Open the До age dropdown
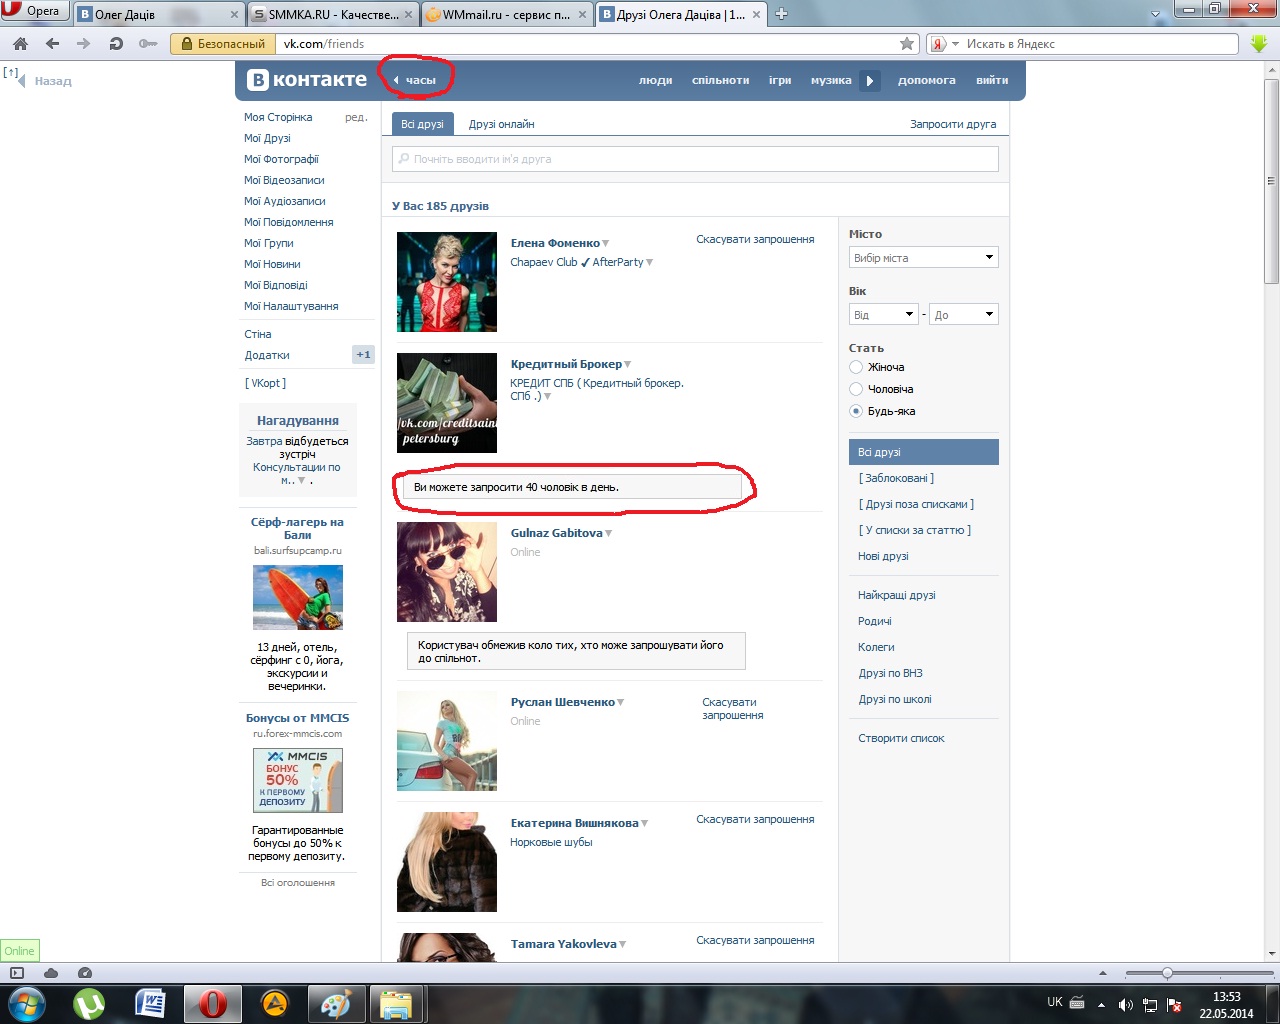This screenshot has width=1280, height=1024. (964, 315)
